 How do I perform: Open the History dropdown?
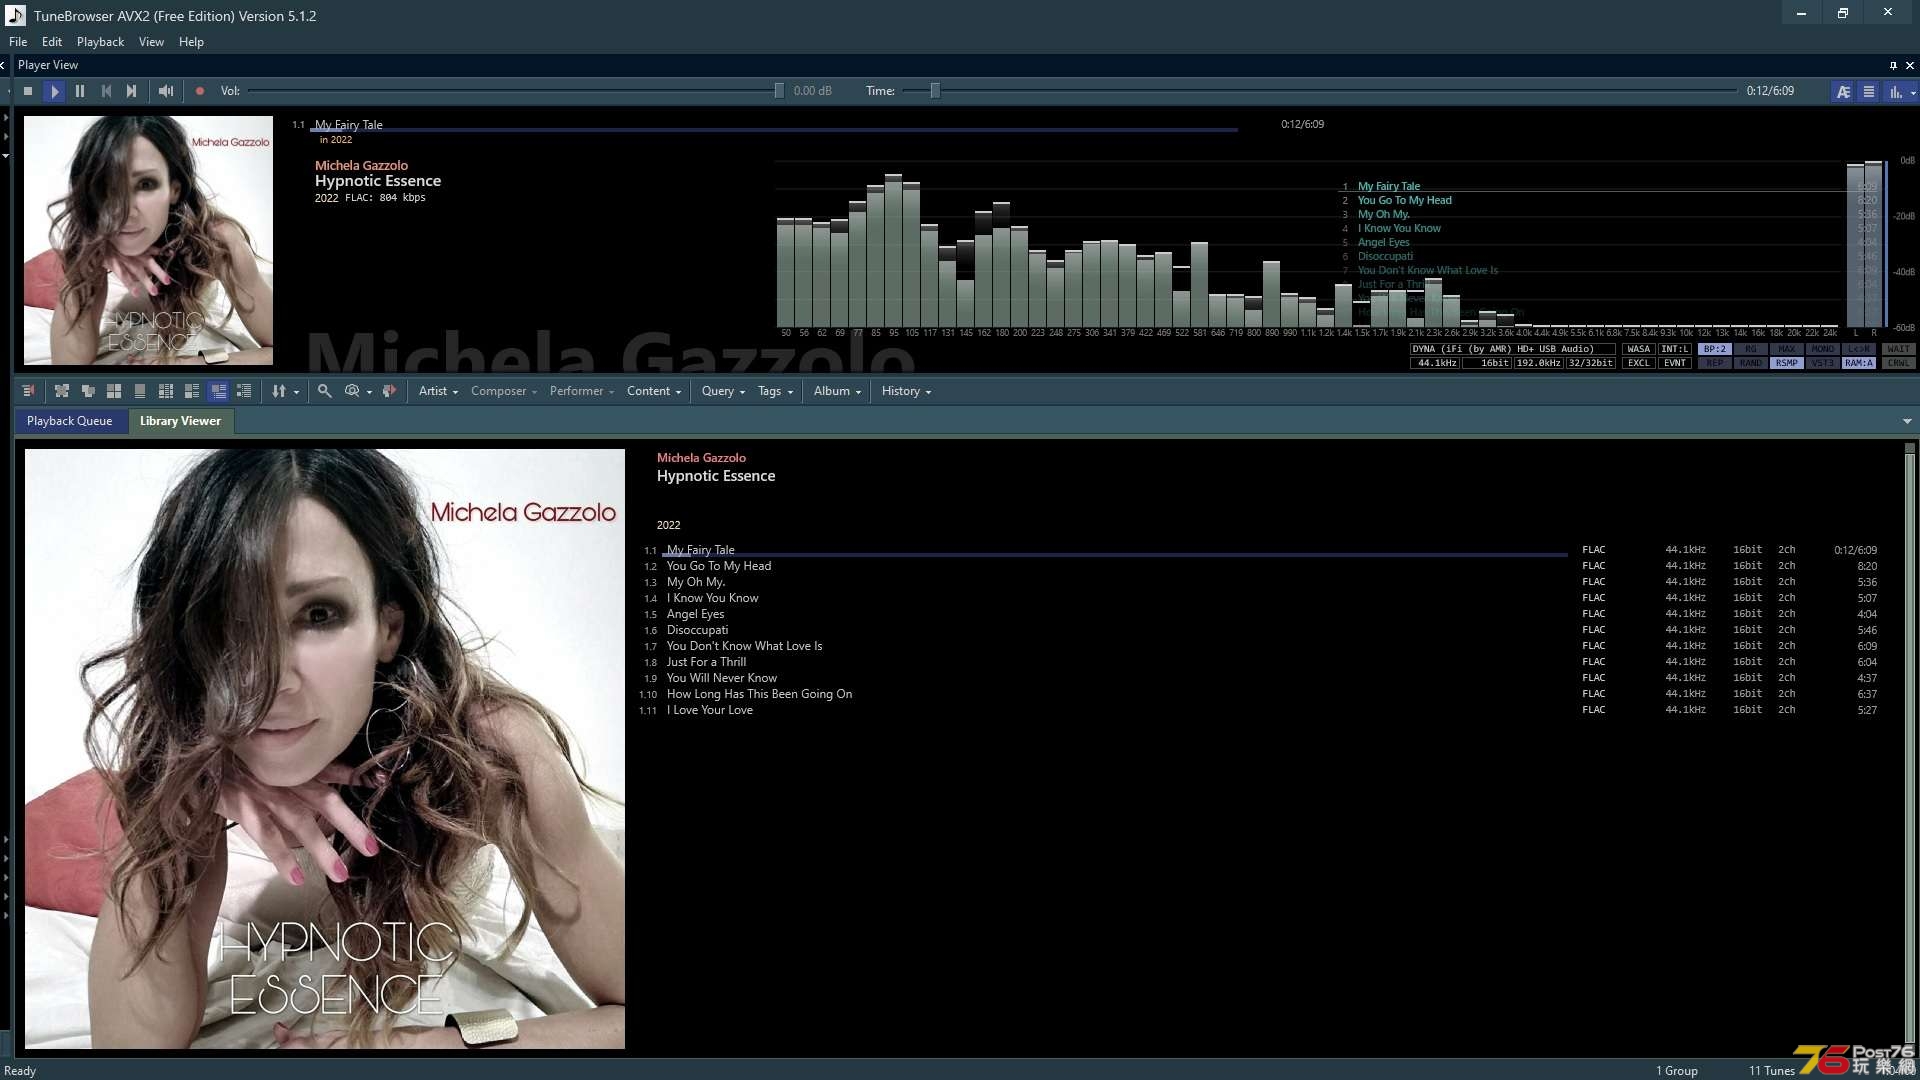tap(906, 391)
